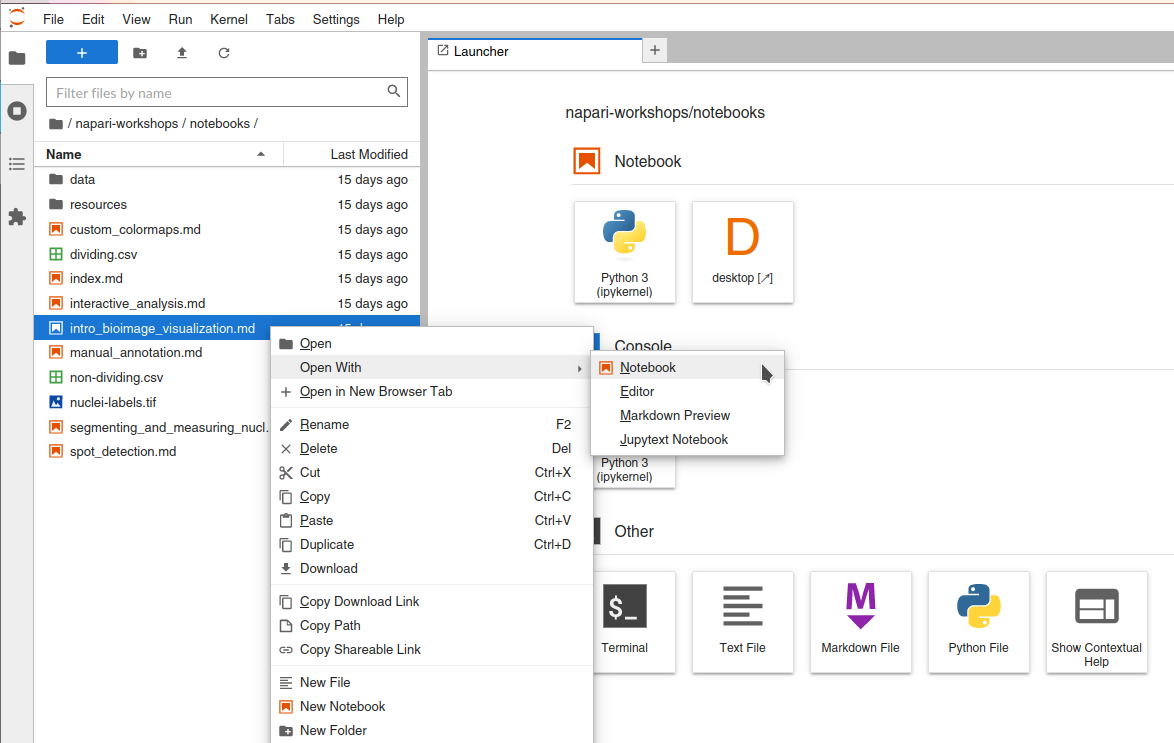
Task: Click the blue new launcher button
Action: tap(81, 52)
